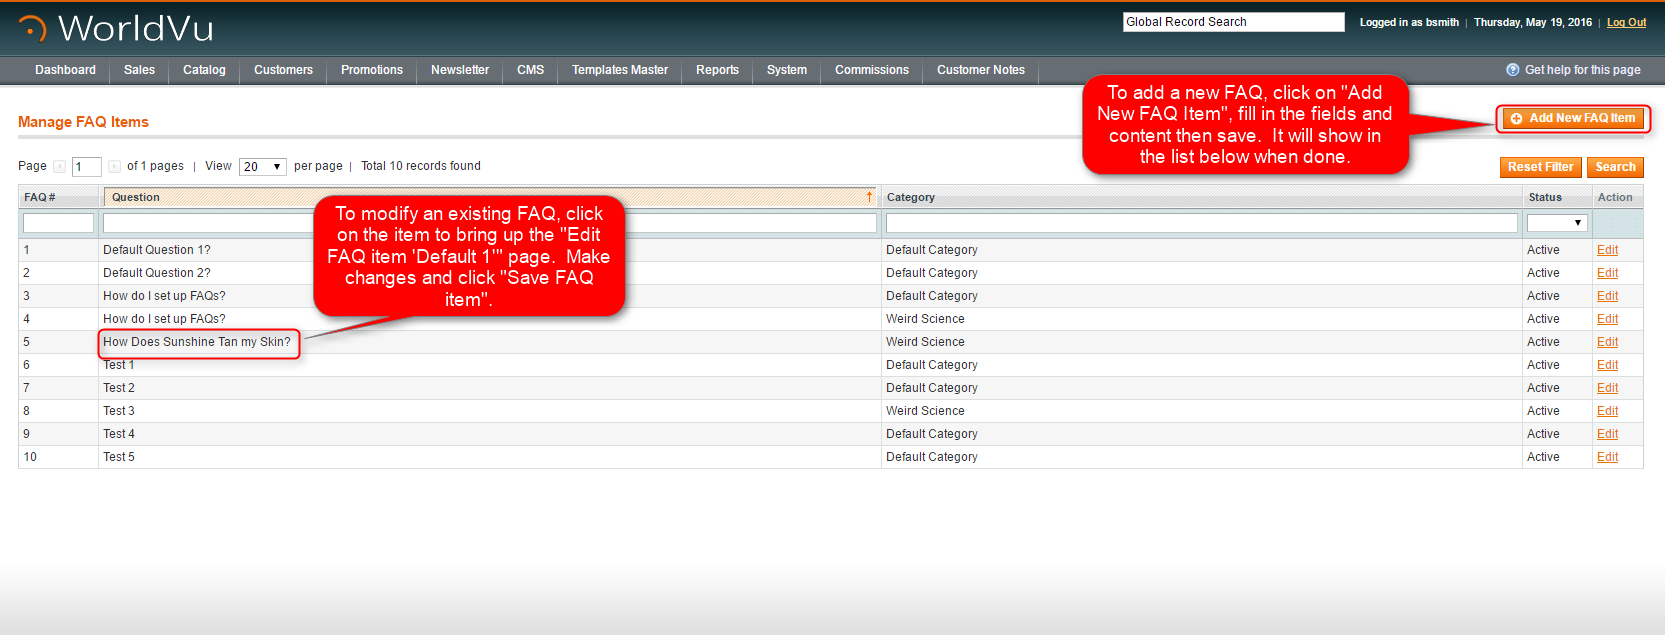
Task: Click the Add New FAQ Item button
Action: tap(1572, 118)
